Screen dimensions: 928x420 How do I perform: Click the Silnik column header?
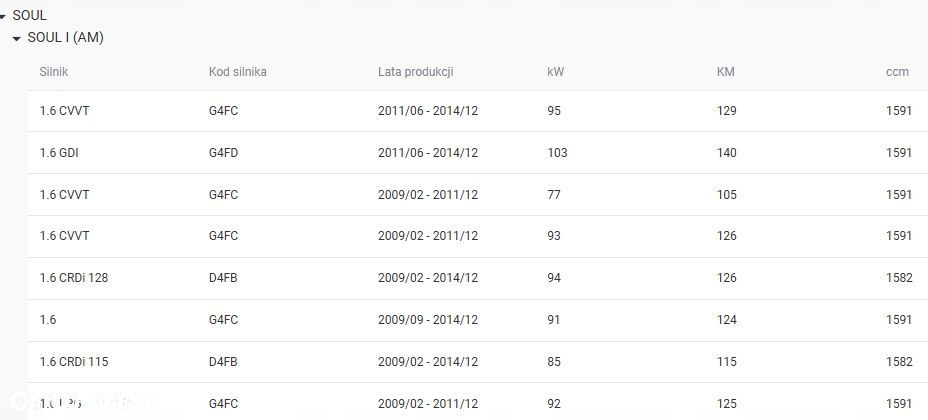[53, 72]
